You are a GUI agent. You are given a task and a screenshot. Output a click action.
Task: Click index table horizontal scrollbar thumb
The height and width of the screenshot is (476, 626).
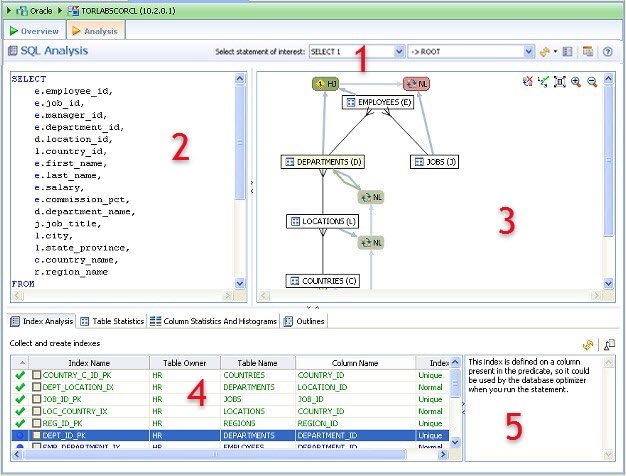[x=214, y=454]
